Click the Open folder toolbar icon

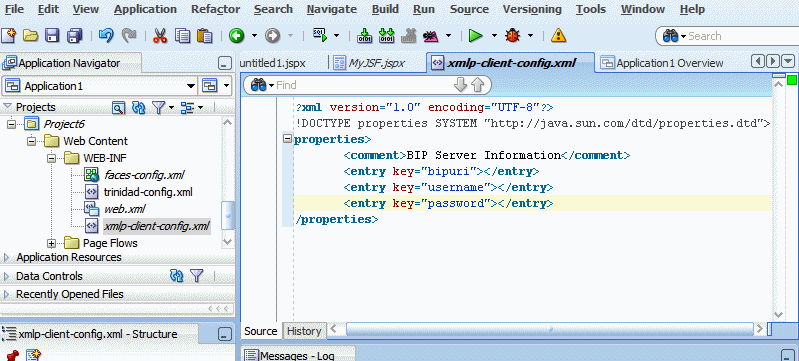click(x=31, y=36)
